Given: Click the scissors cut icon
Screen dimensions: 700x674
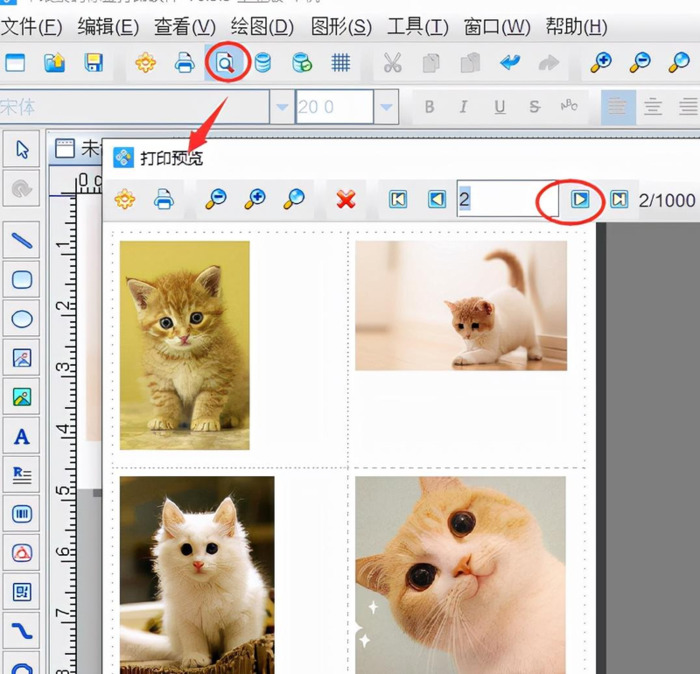Looking at the screenshot, I should [392, 64].
